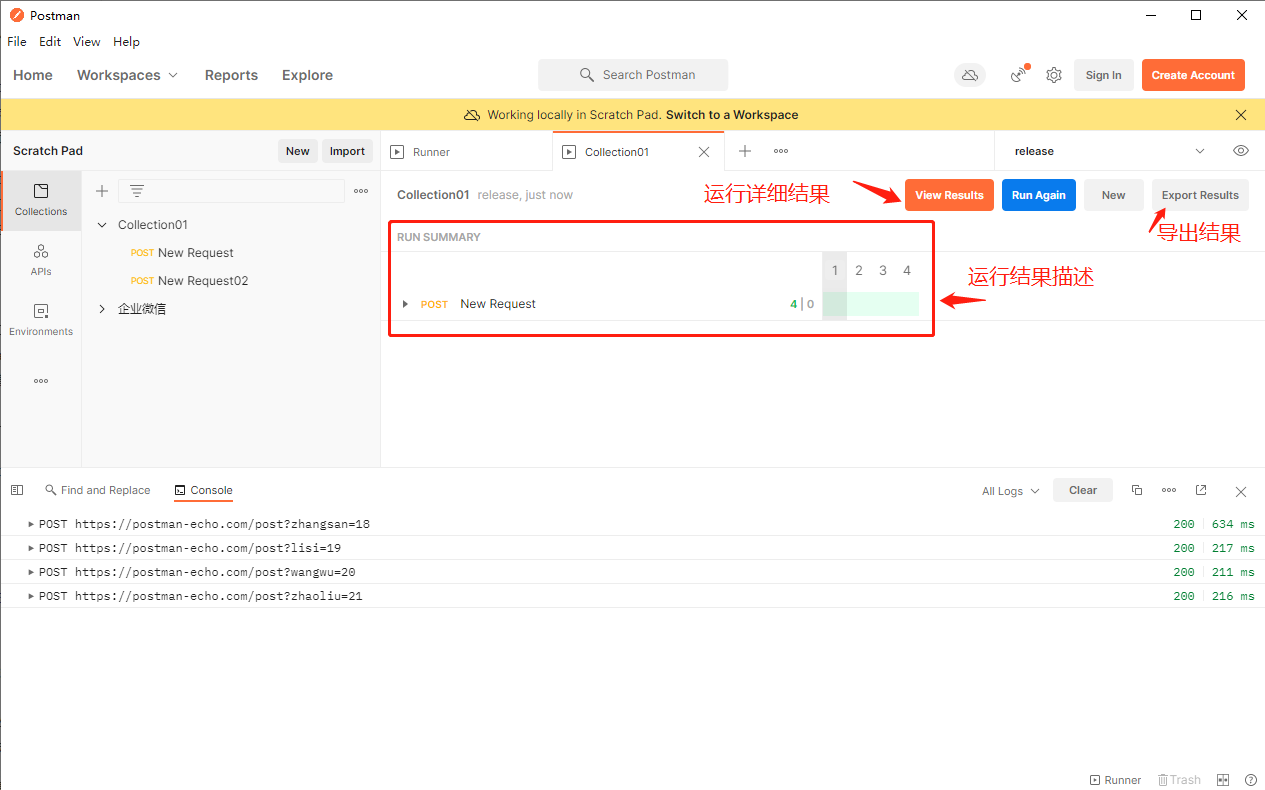Switch to the Console tab
The image size is (1265, 790).
click(x=203, y=490)
